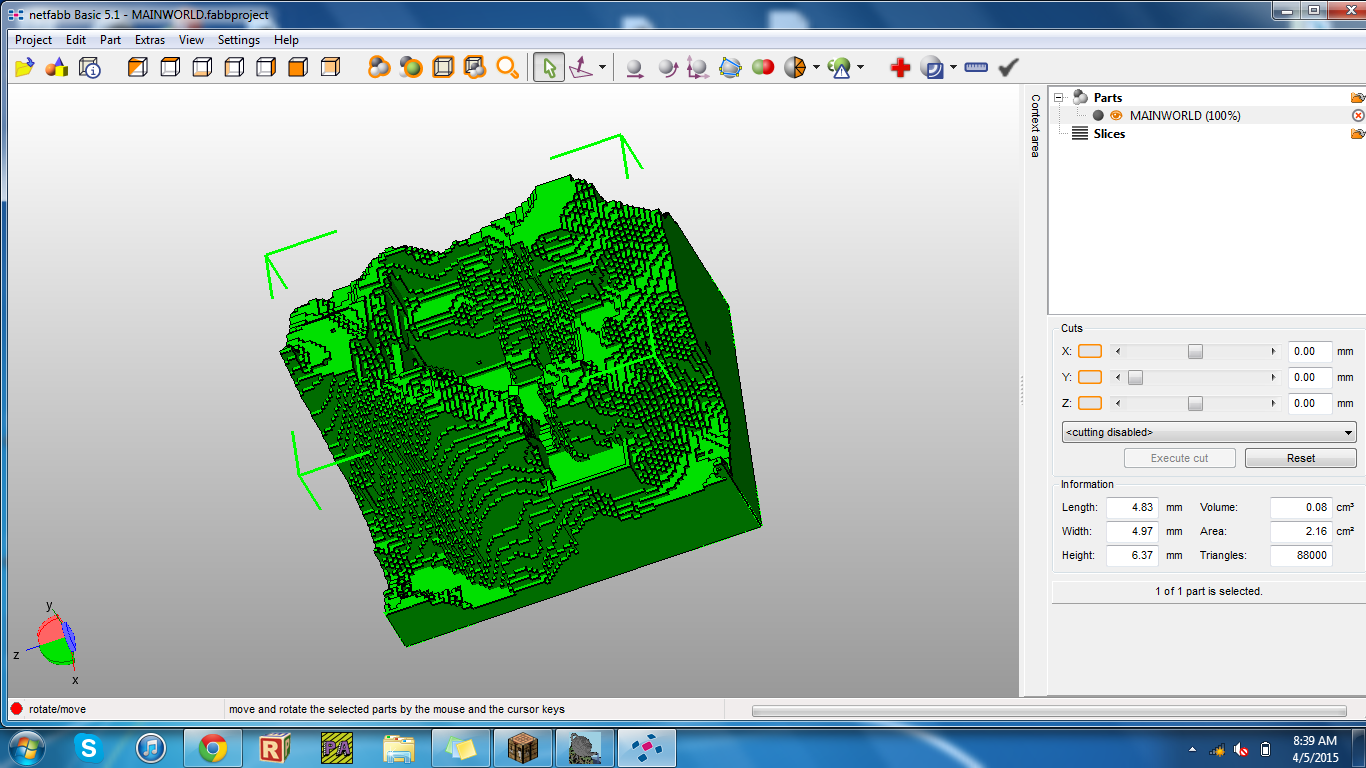This screenshot has width=1366, height=768.
Task: Click the left arrow of the Y cut slider
Action: pos(1118,377)
